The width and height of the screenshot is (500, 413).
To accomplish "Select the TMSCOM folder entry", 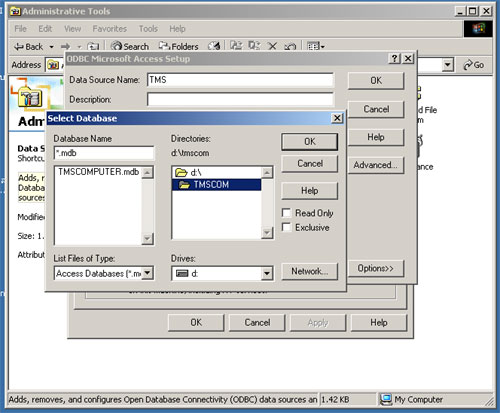I will click(x=217, y=185).
